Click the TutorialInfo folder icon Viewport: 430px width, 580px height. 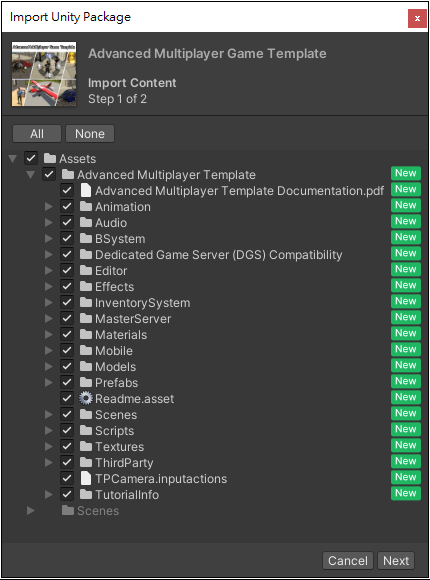(86, 494)
